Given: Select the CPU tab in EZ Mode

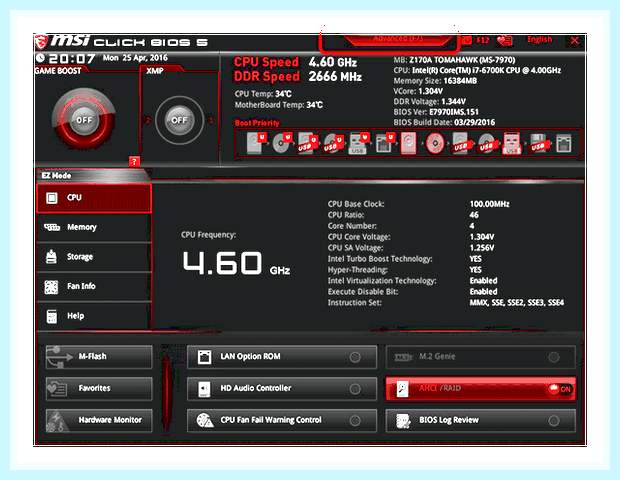Looking at the screenshot, I should point(94,198).
